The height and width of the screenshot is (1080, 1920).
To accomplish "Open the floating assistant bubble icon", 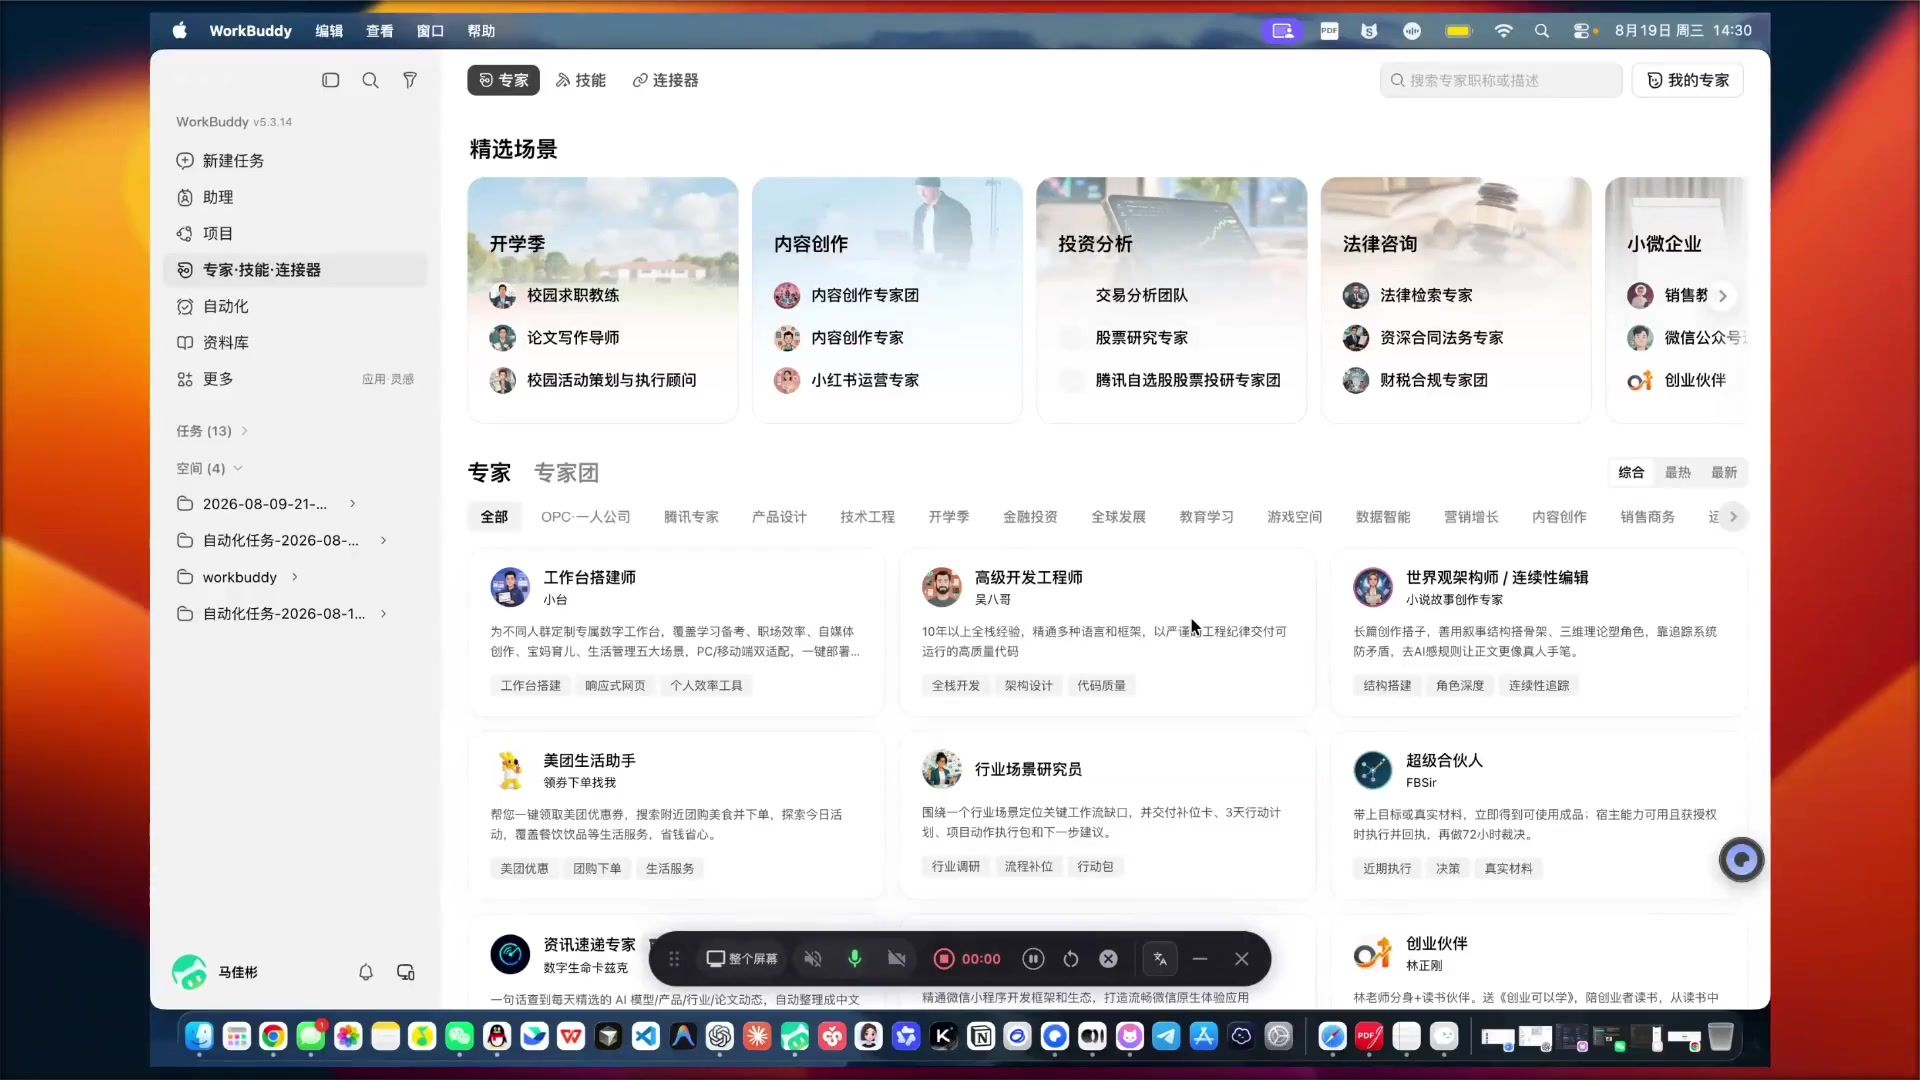I will click(x=1741, y=860).
